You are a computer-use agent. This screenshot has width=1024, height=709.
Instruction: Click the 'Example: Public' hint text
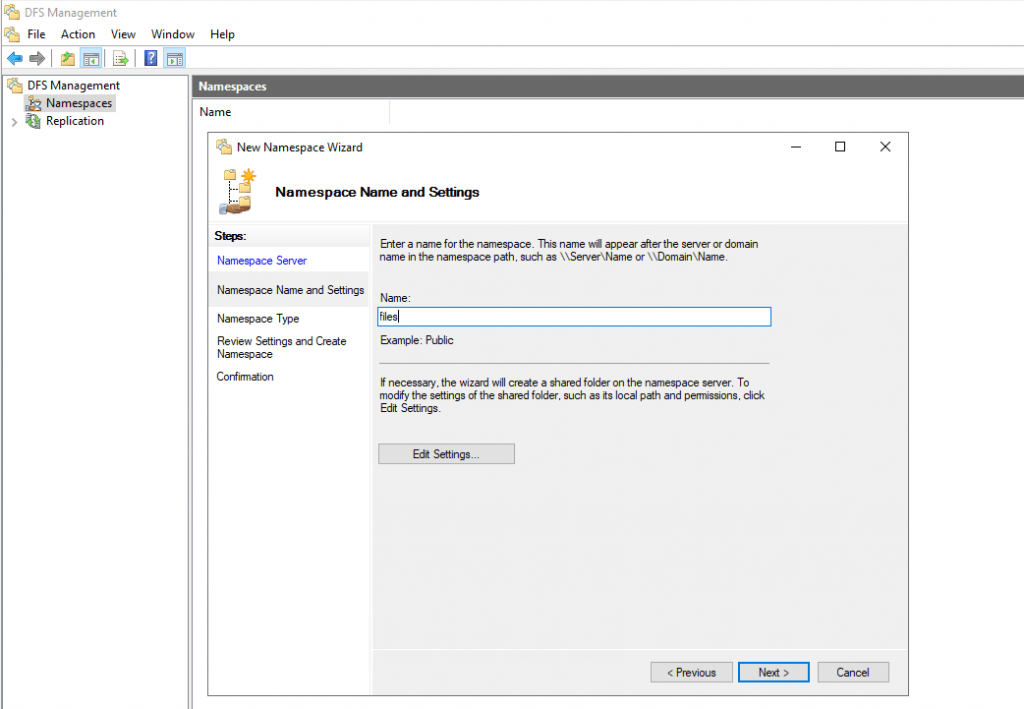tap(416, 339)
